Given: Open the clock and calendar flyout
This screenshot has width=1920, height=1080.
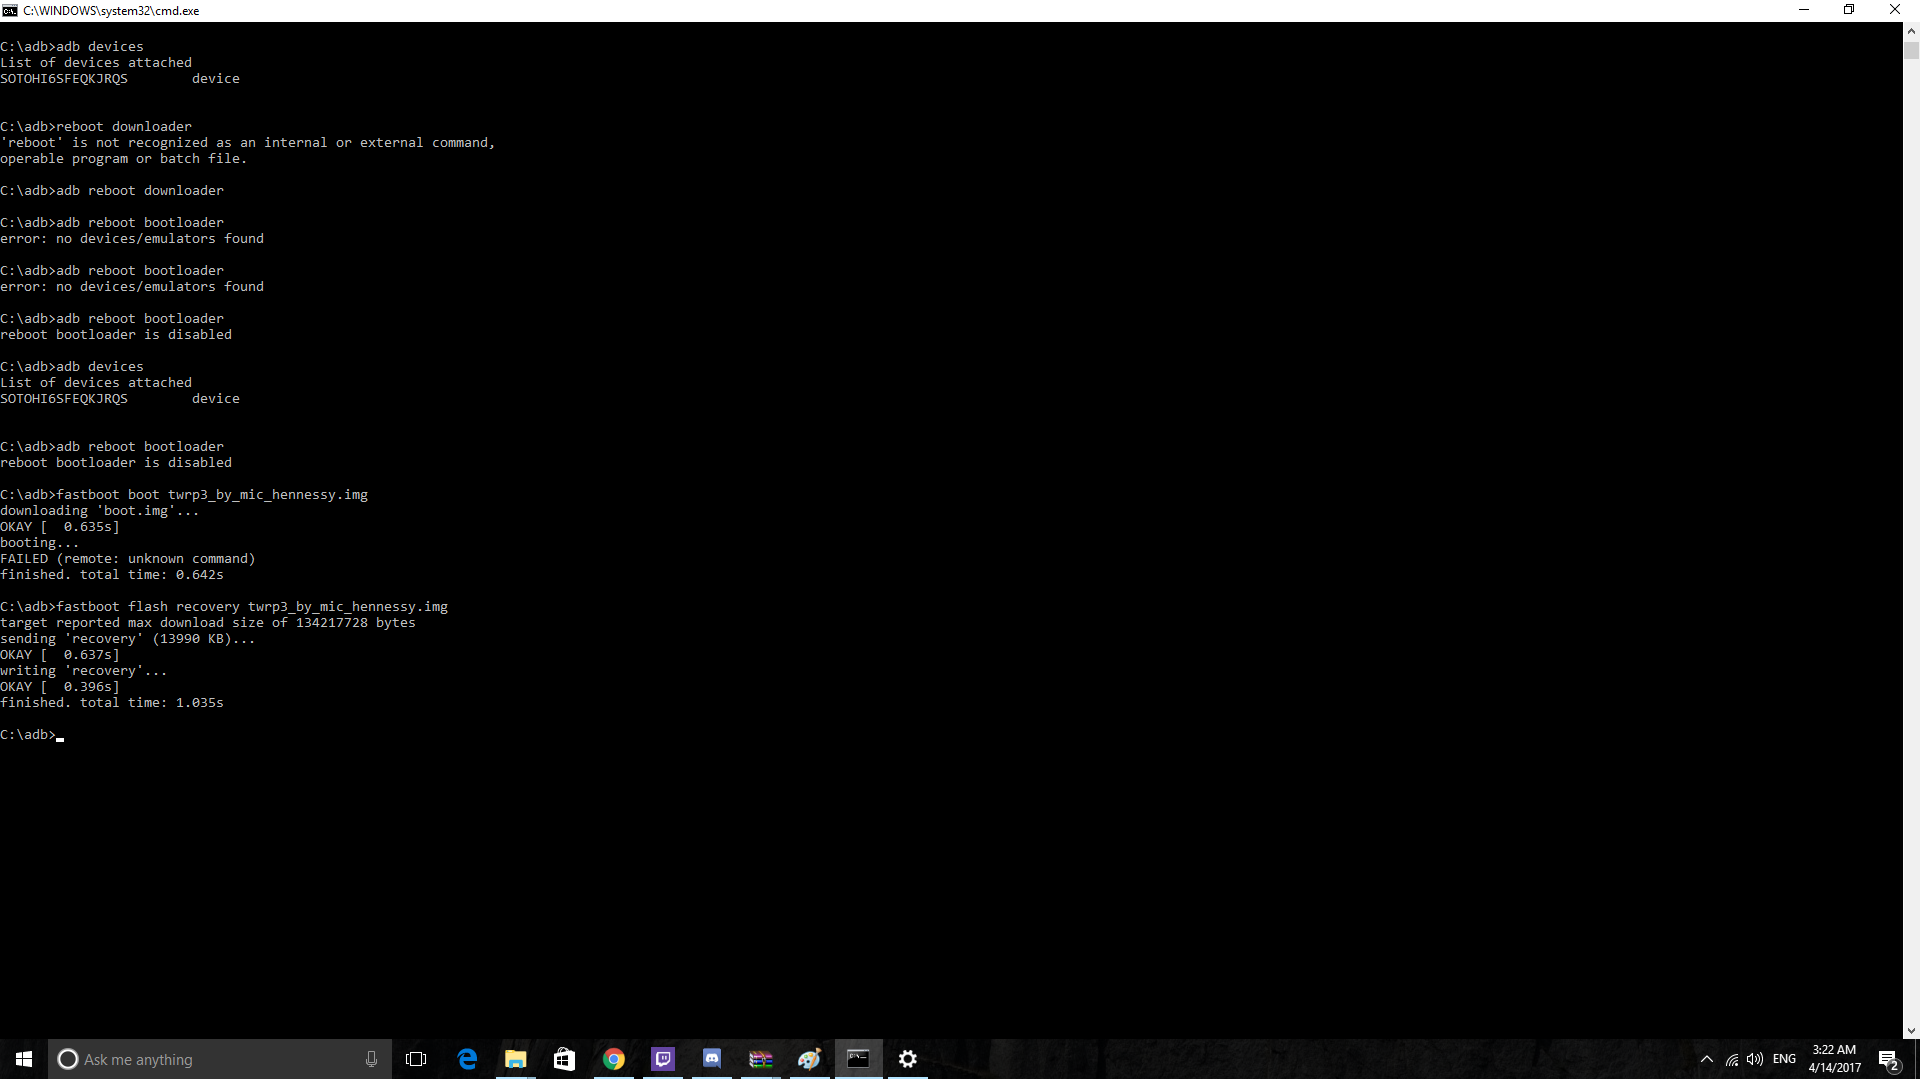Looking at the screenshot, I should point(1834,1059).
